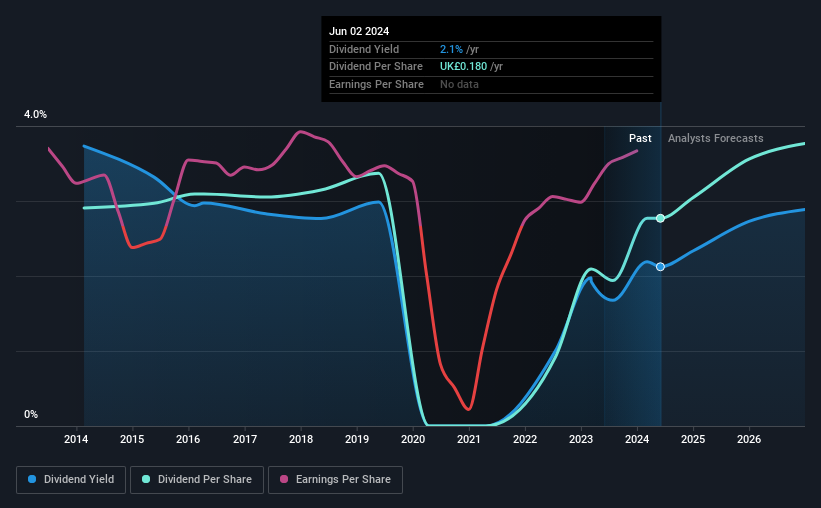This screenshot has width=821, height=508.
Task: Click the 2016 x-axis label
Action: coord(188,439)
